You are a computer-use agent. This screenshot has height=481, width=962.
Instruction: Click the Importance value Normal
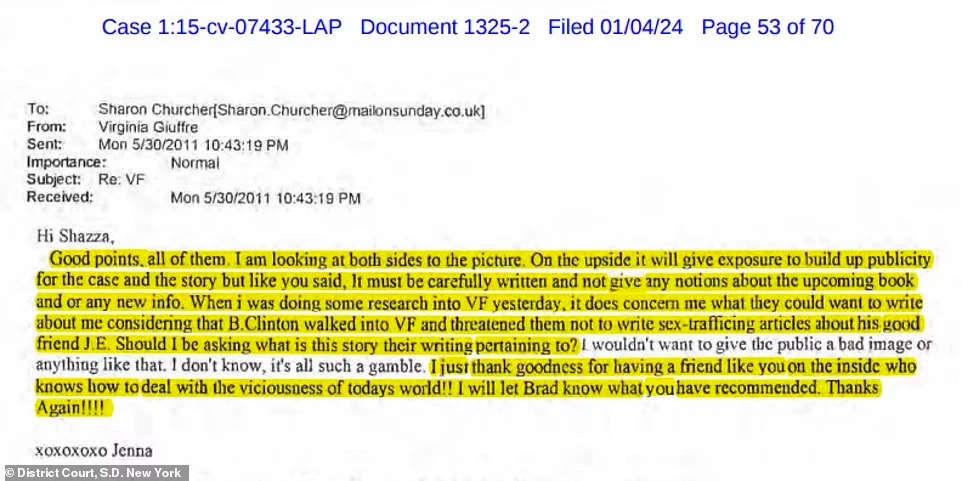(194, 163)
